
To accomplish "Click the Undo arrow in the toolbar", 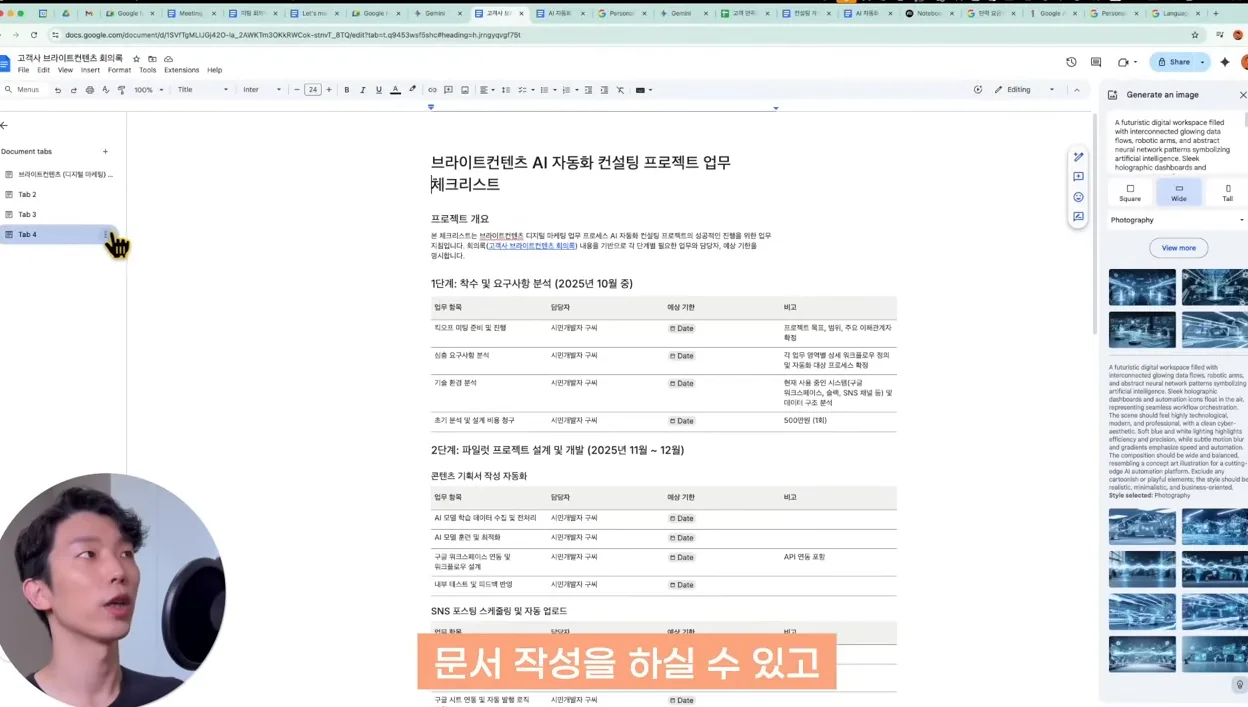I will (57, 90).
